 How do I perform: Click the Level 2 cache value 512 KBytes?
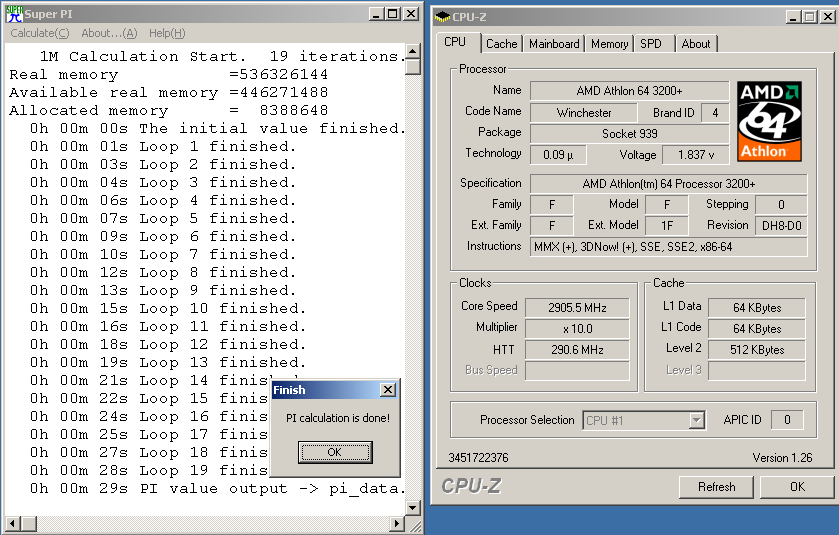click(757, 350)
